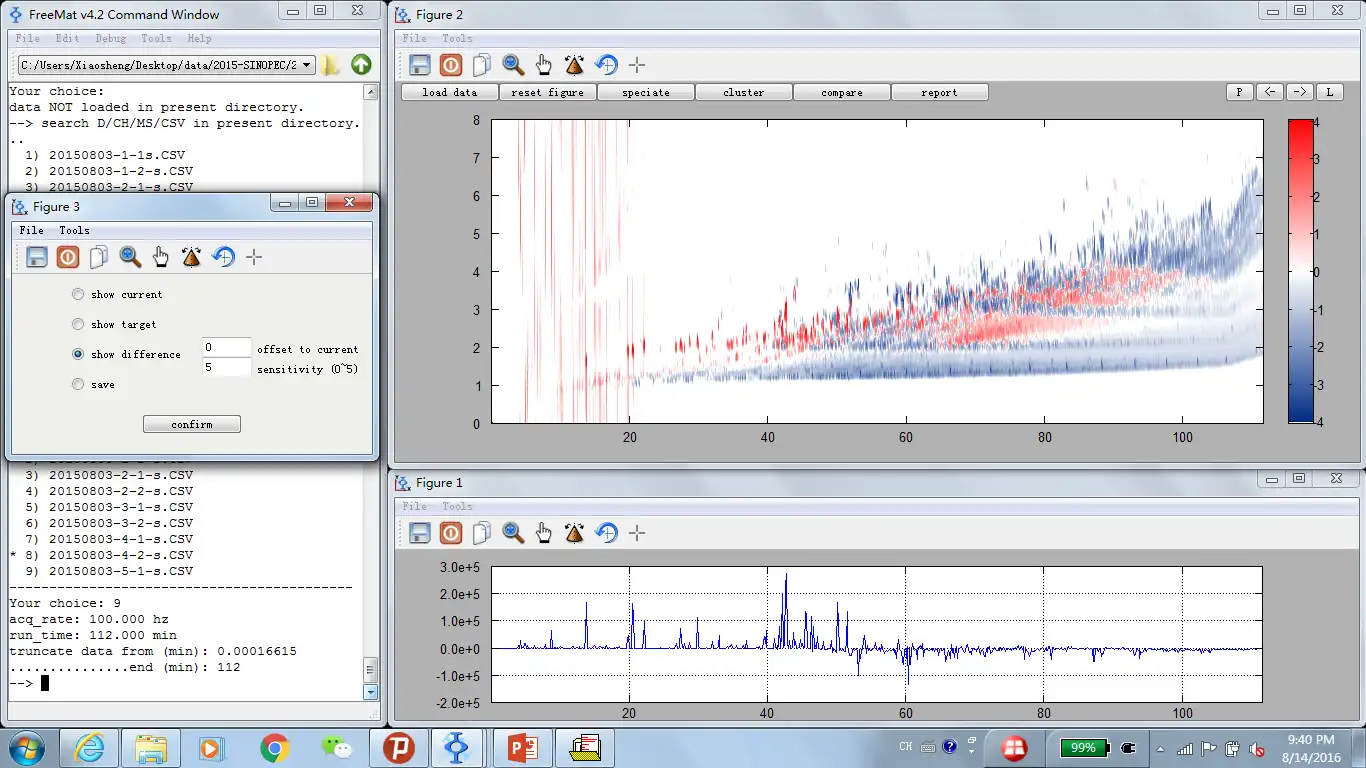Select the 'show difference' radio button
This screenshot has height=768, width=1366.
(x=78, y=354)
